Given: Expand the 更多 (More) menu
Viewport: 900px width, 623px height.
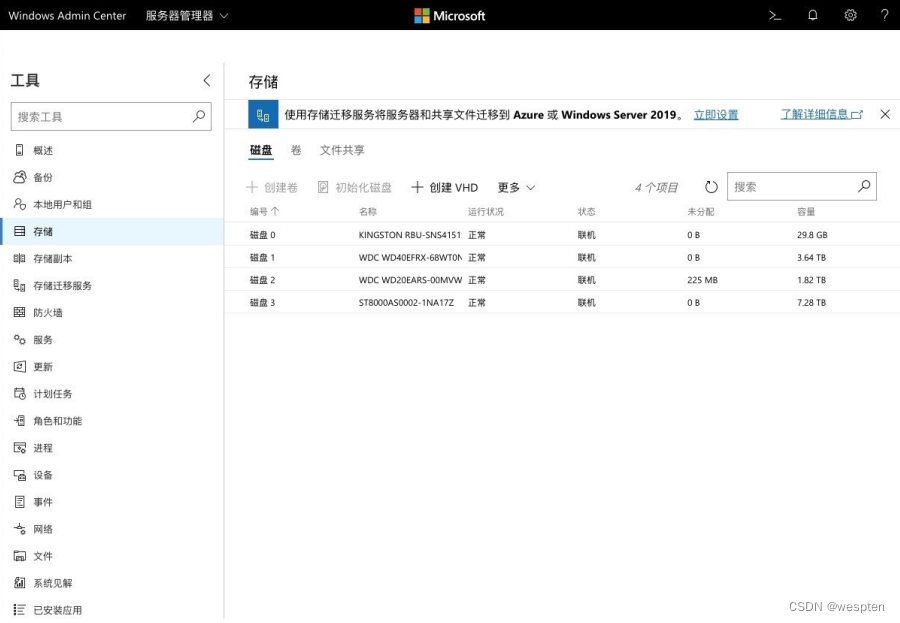Looking at the screenshot, I should pos(516,187).
